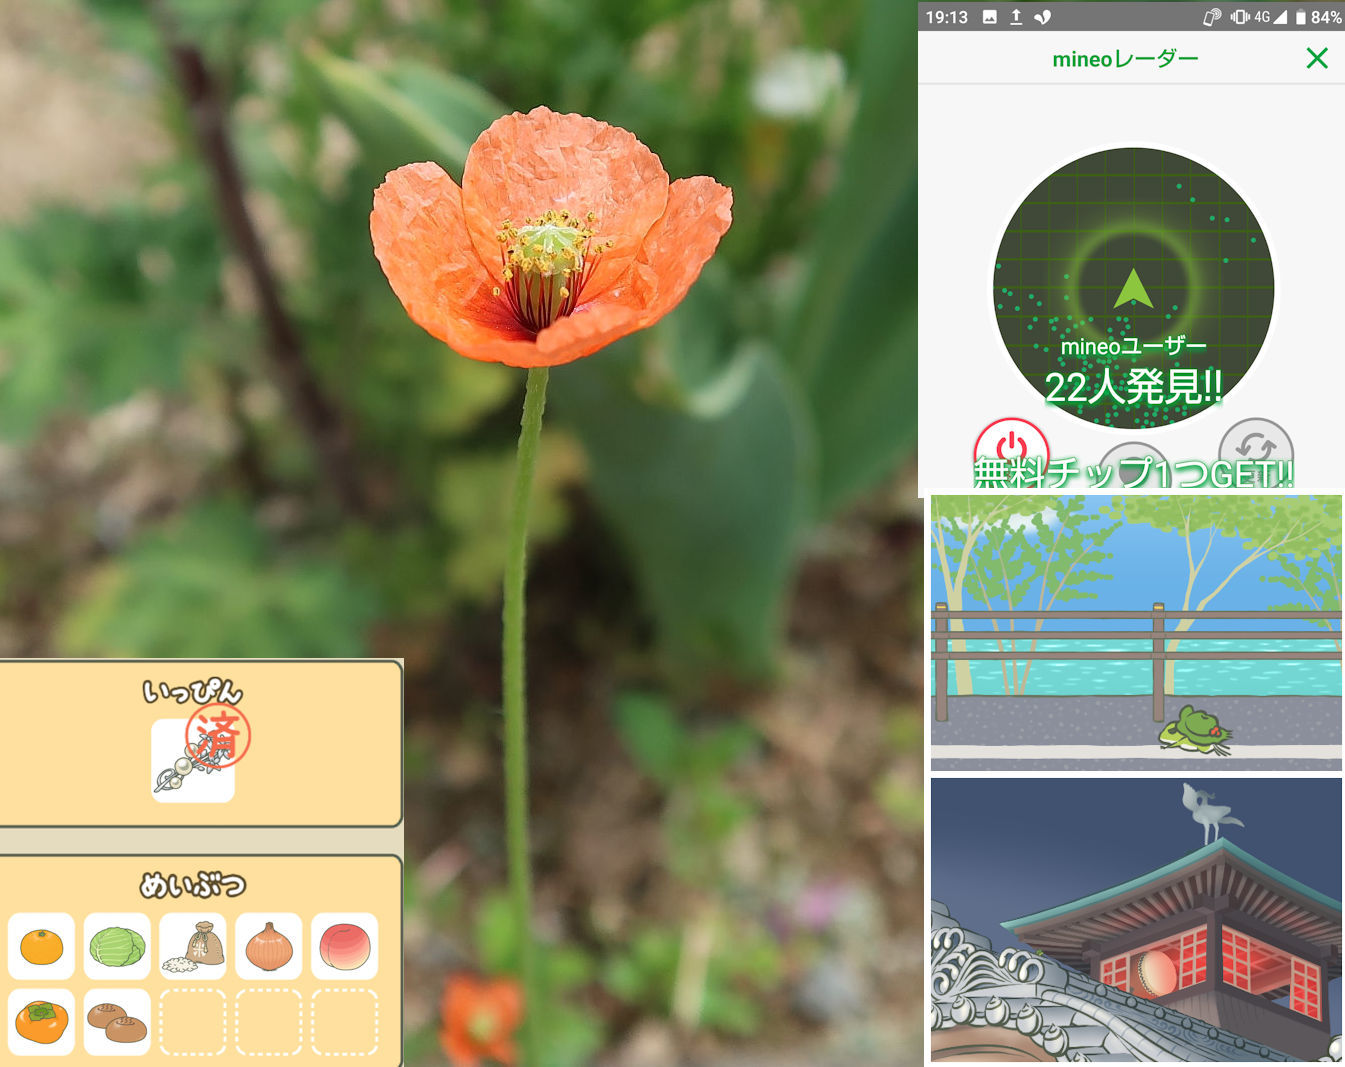1345x1067 pixels.
Task: Tap the battery icon in the status bar
Action: tap(1301, 17)
